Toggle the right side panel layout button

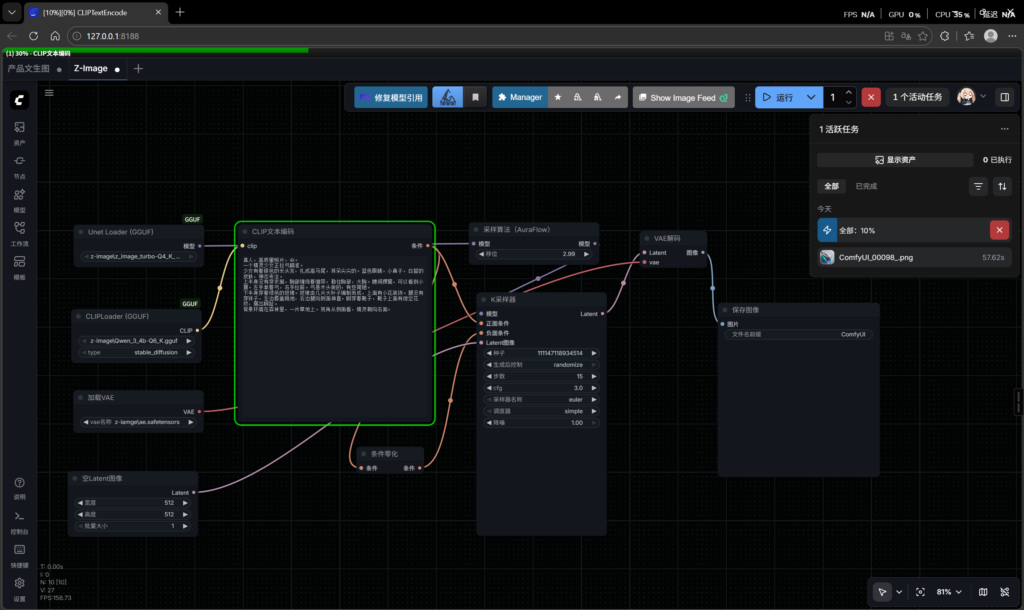1005,97
